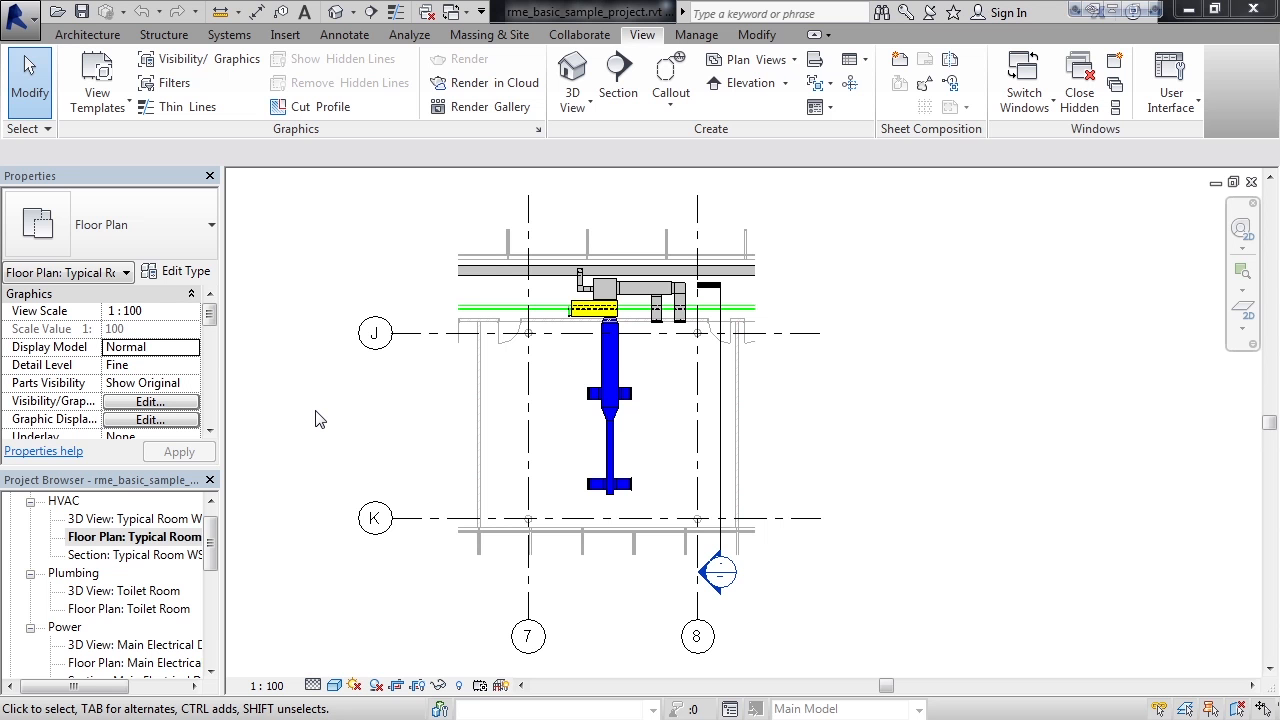
Task: Open the Systems ribbon tab
Action: [229, 35]
